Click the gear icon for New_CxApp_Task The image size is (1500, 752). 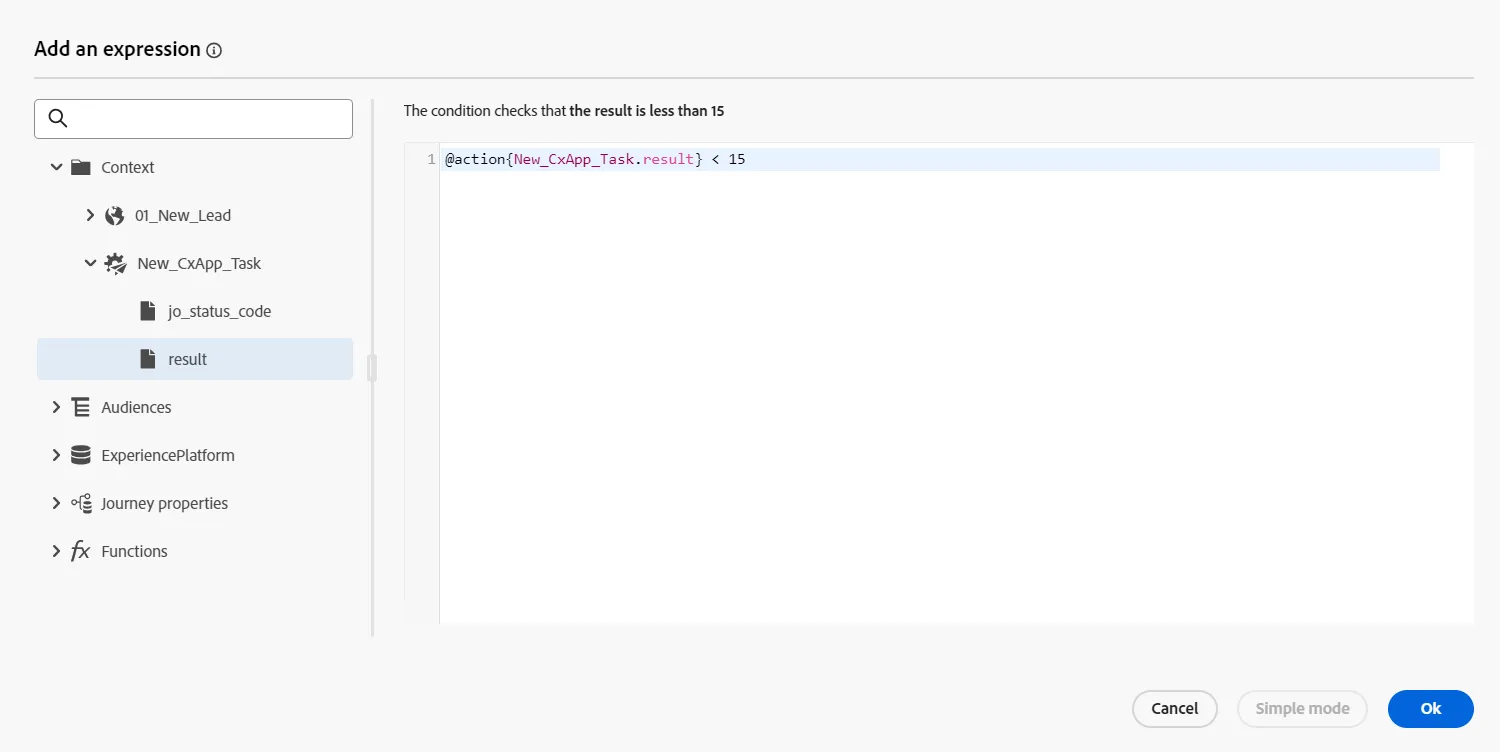point(116,263)
